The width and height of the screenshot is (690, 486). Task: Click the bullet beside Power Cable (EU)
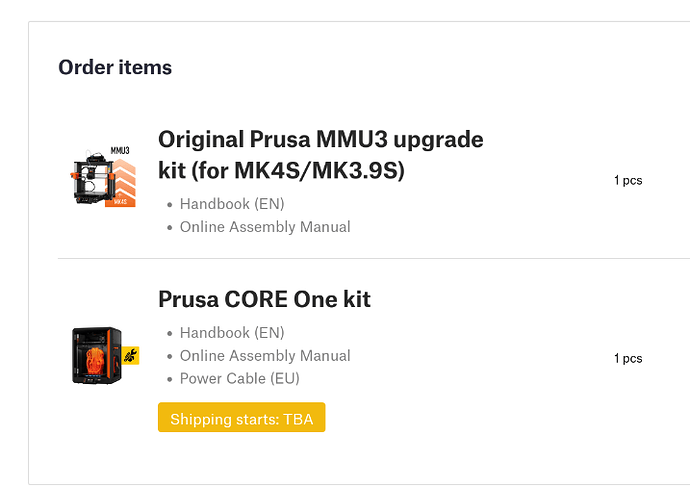point(169,380)
